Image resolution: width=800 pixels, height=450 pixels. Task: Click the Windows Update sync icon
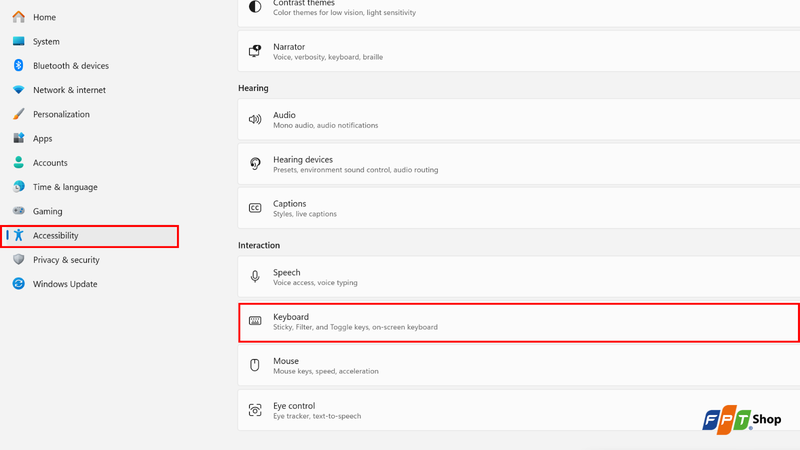pyautogui.click(x=19, y=284)
